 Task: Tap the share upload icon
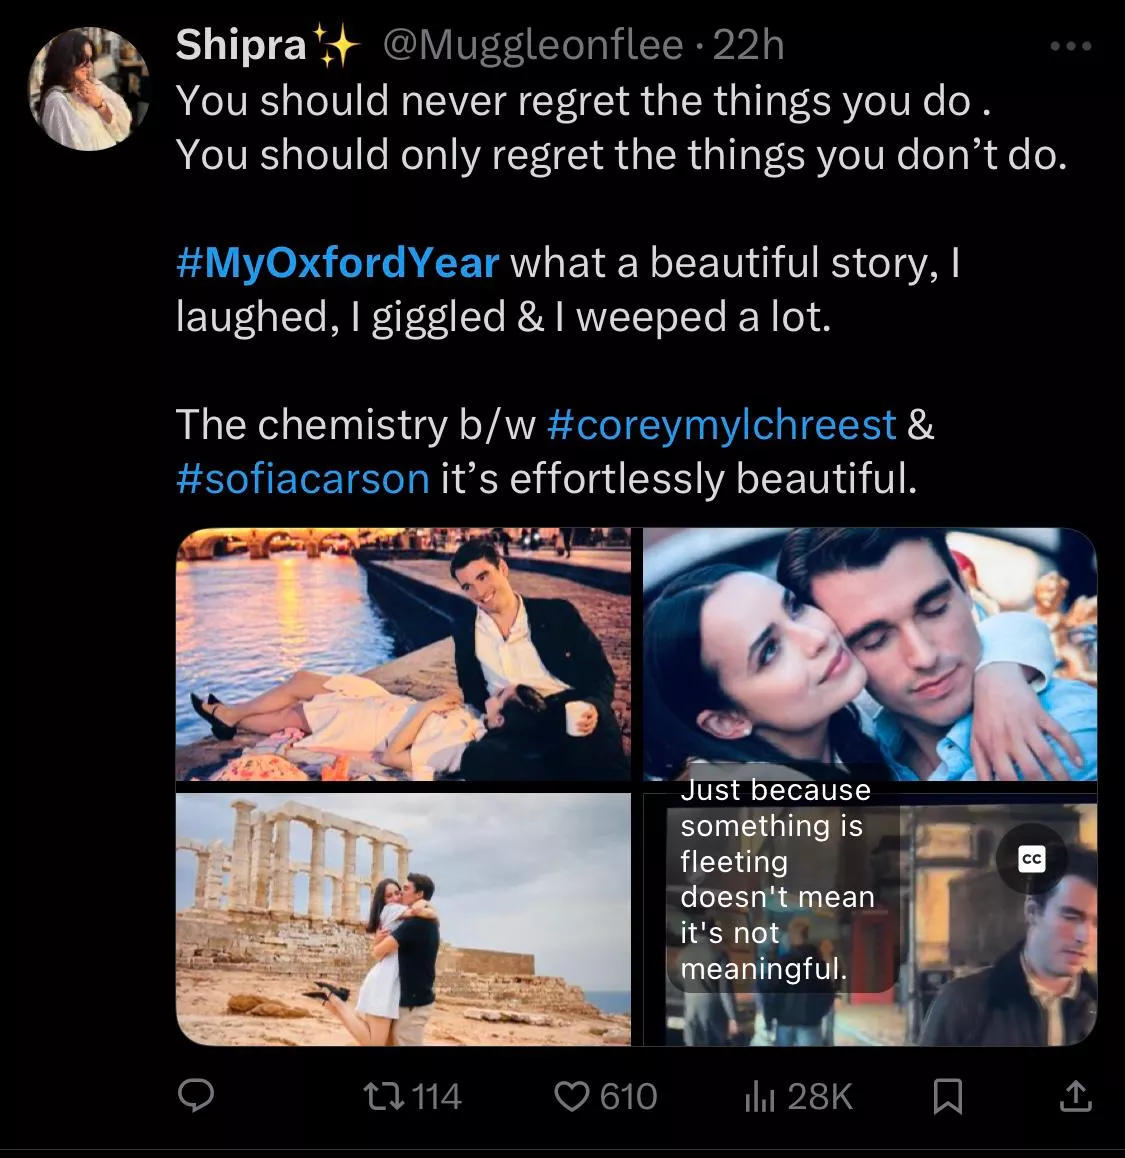point(1074,1097)
